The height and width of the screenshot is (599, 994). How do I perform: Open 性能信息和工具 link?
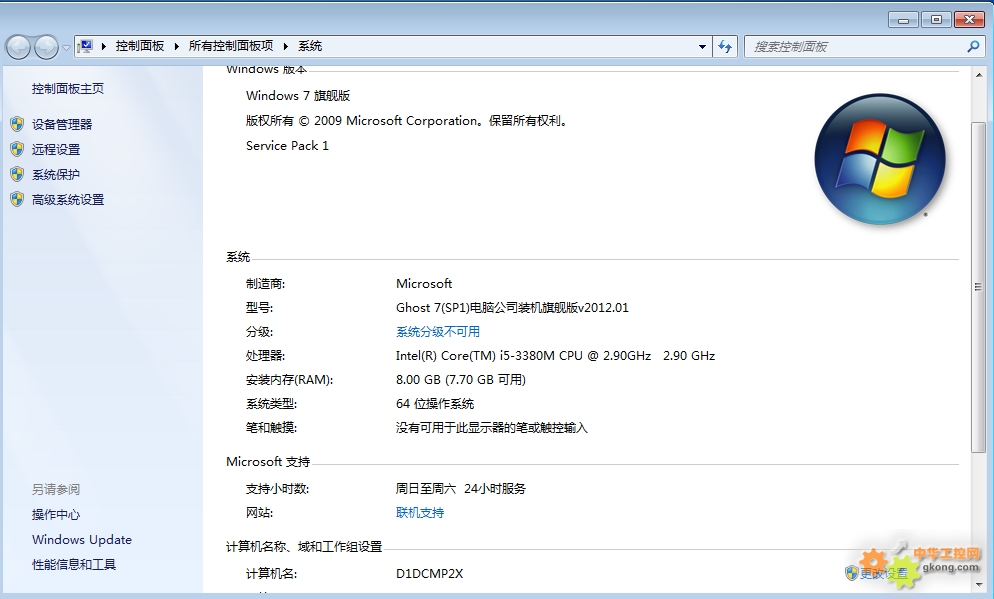pyautogui.click(x=74, y=565)
